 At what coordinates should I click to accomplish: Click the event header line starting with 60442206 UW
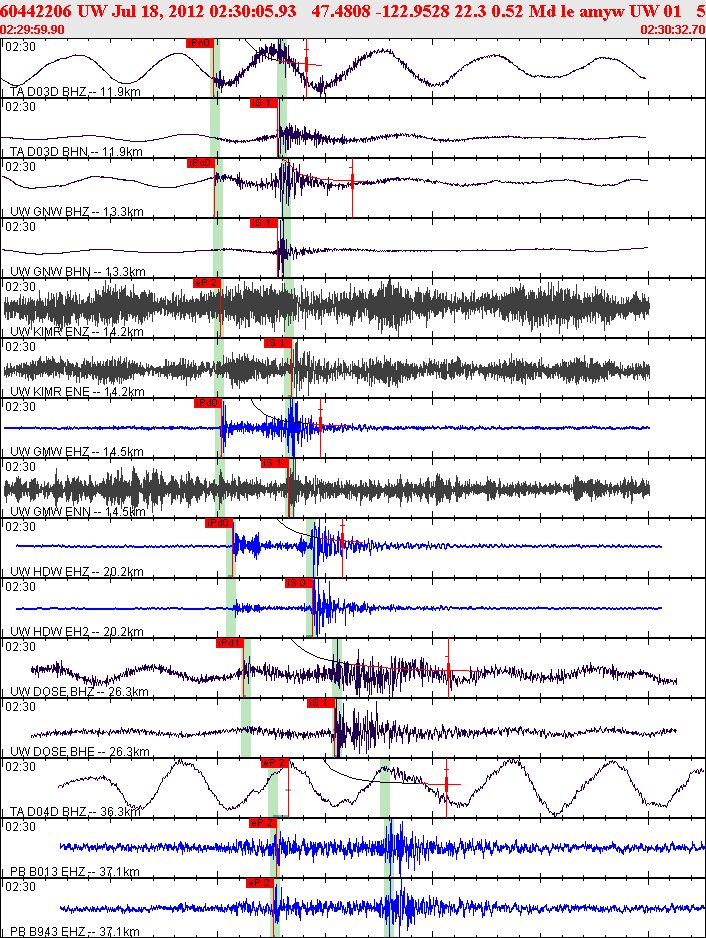(353, 11)
